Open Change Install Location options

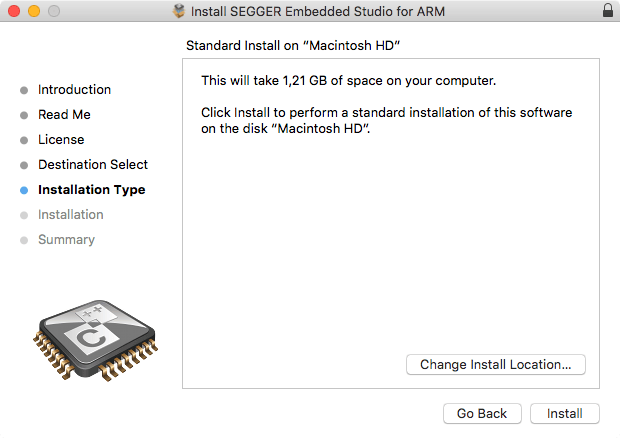(495, 365)
